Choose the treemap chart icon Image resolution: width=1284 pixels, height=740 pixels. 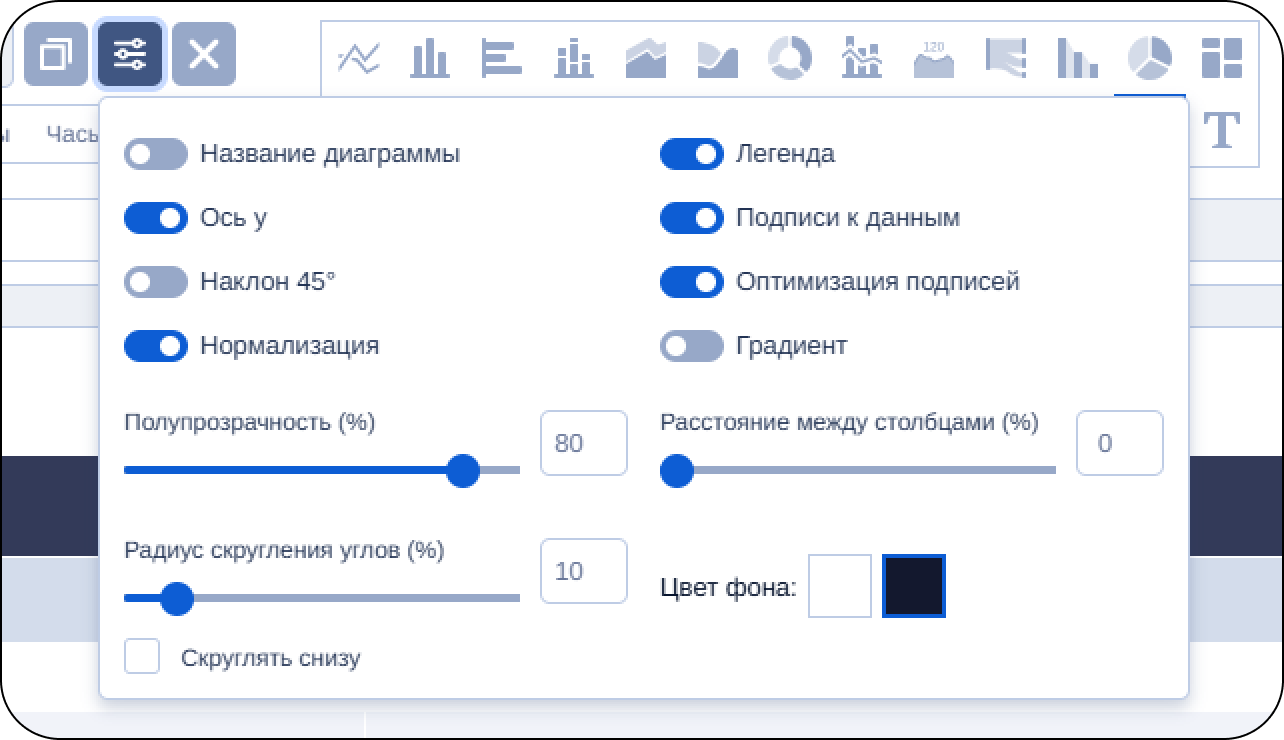coord(1221,59)
